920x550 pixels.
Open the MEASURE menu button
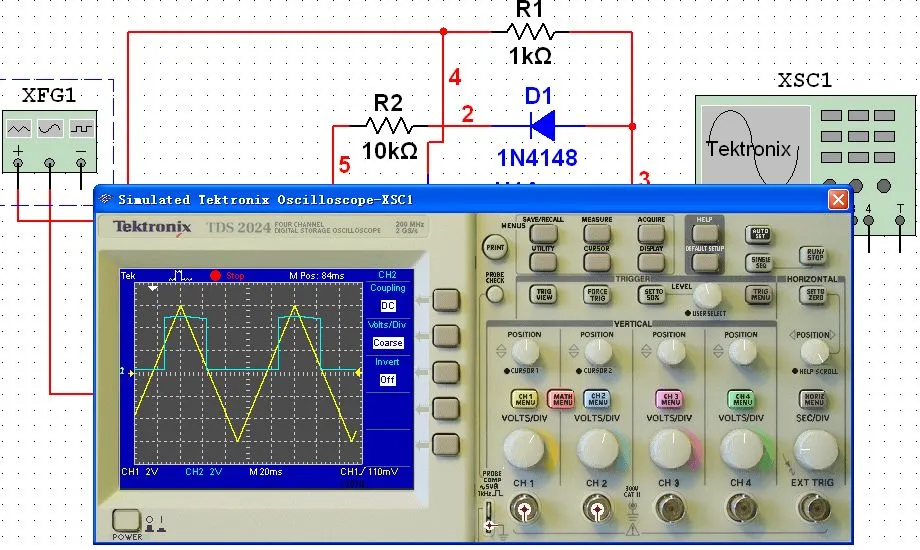click(x=597, y=234)
